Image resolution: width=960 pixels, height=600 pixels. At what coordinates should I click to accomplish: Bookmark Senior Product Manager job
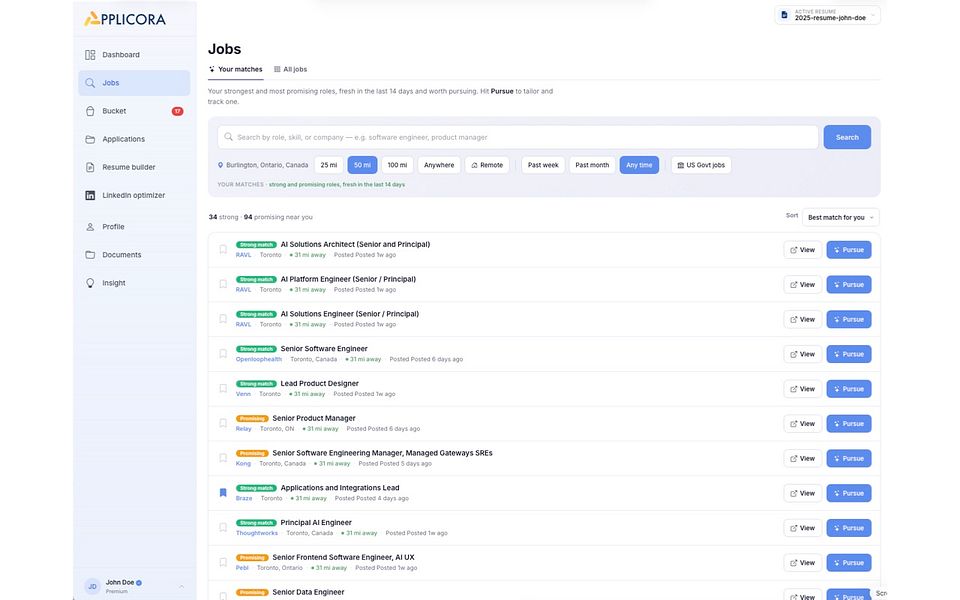click(x=223, y=423)
